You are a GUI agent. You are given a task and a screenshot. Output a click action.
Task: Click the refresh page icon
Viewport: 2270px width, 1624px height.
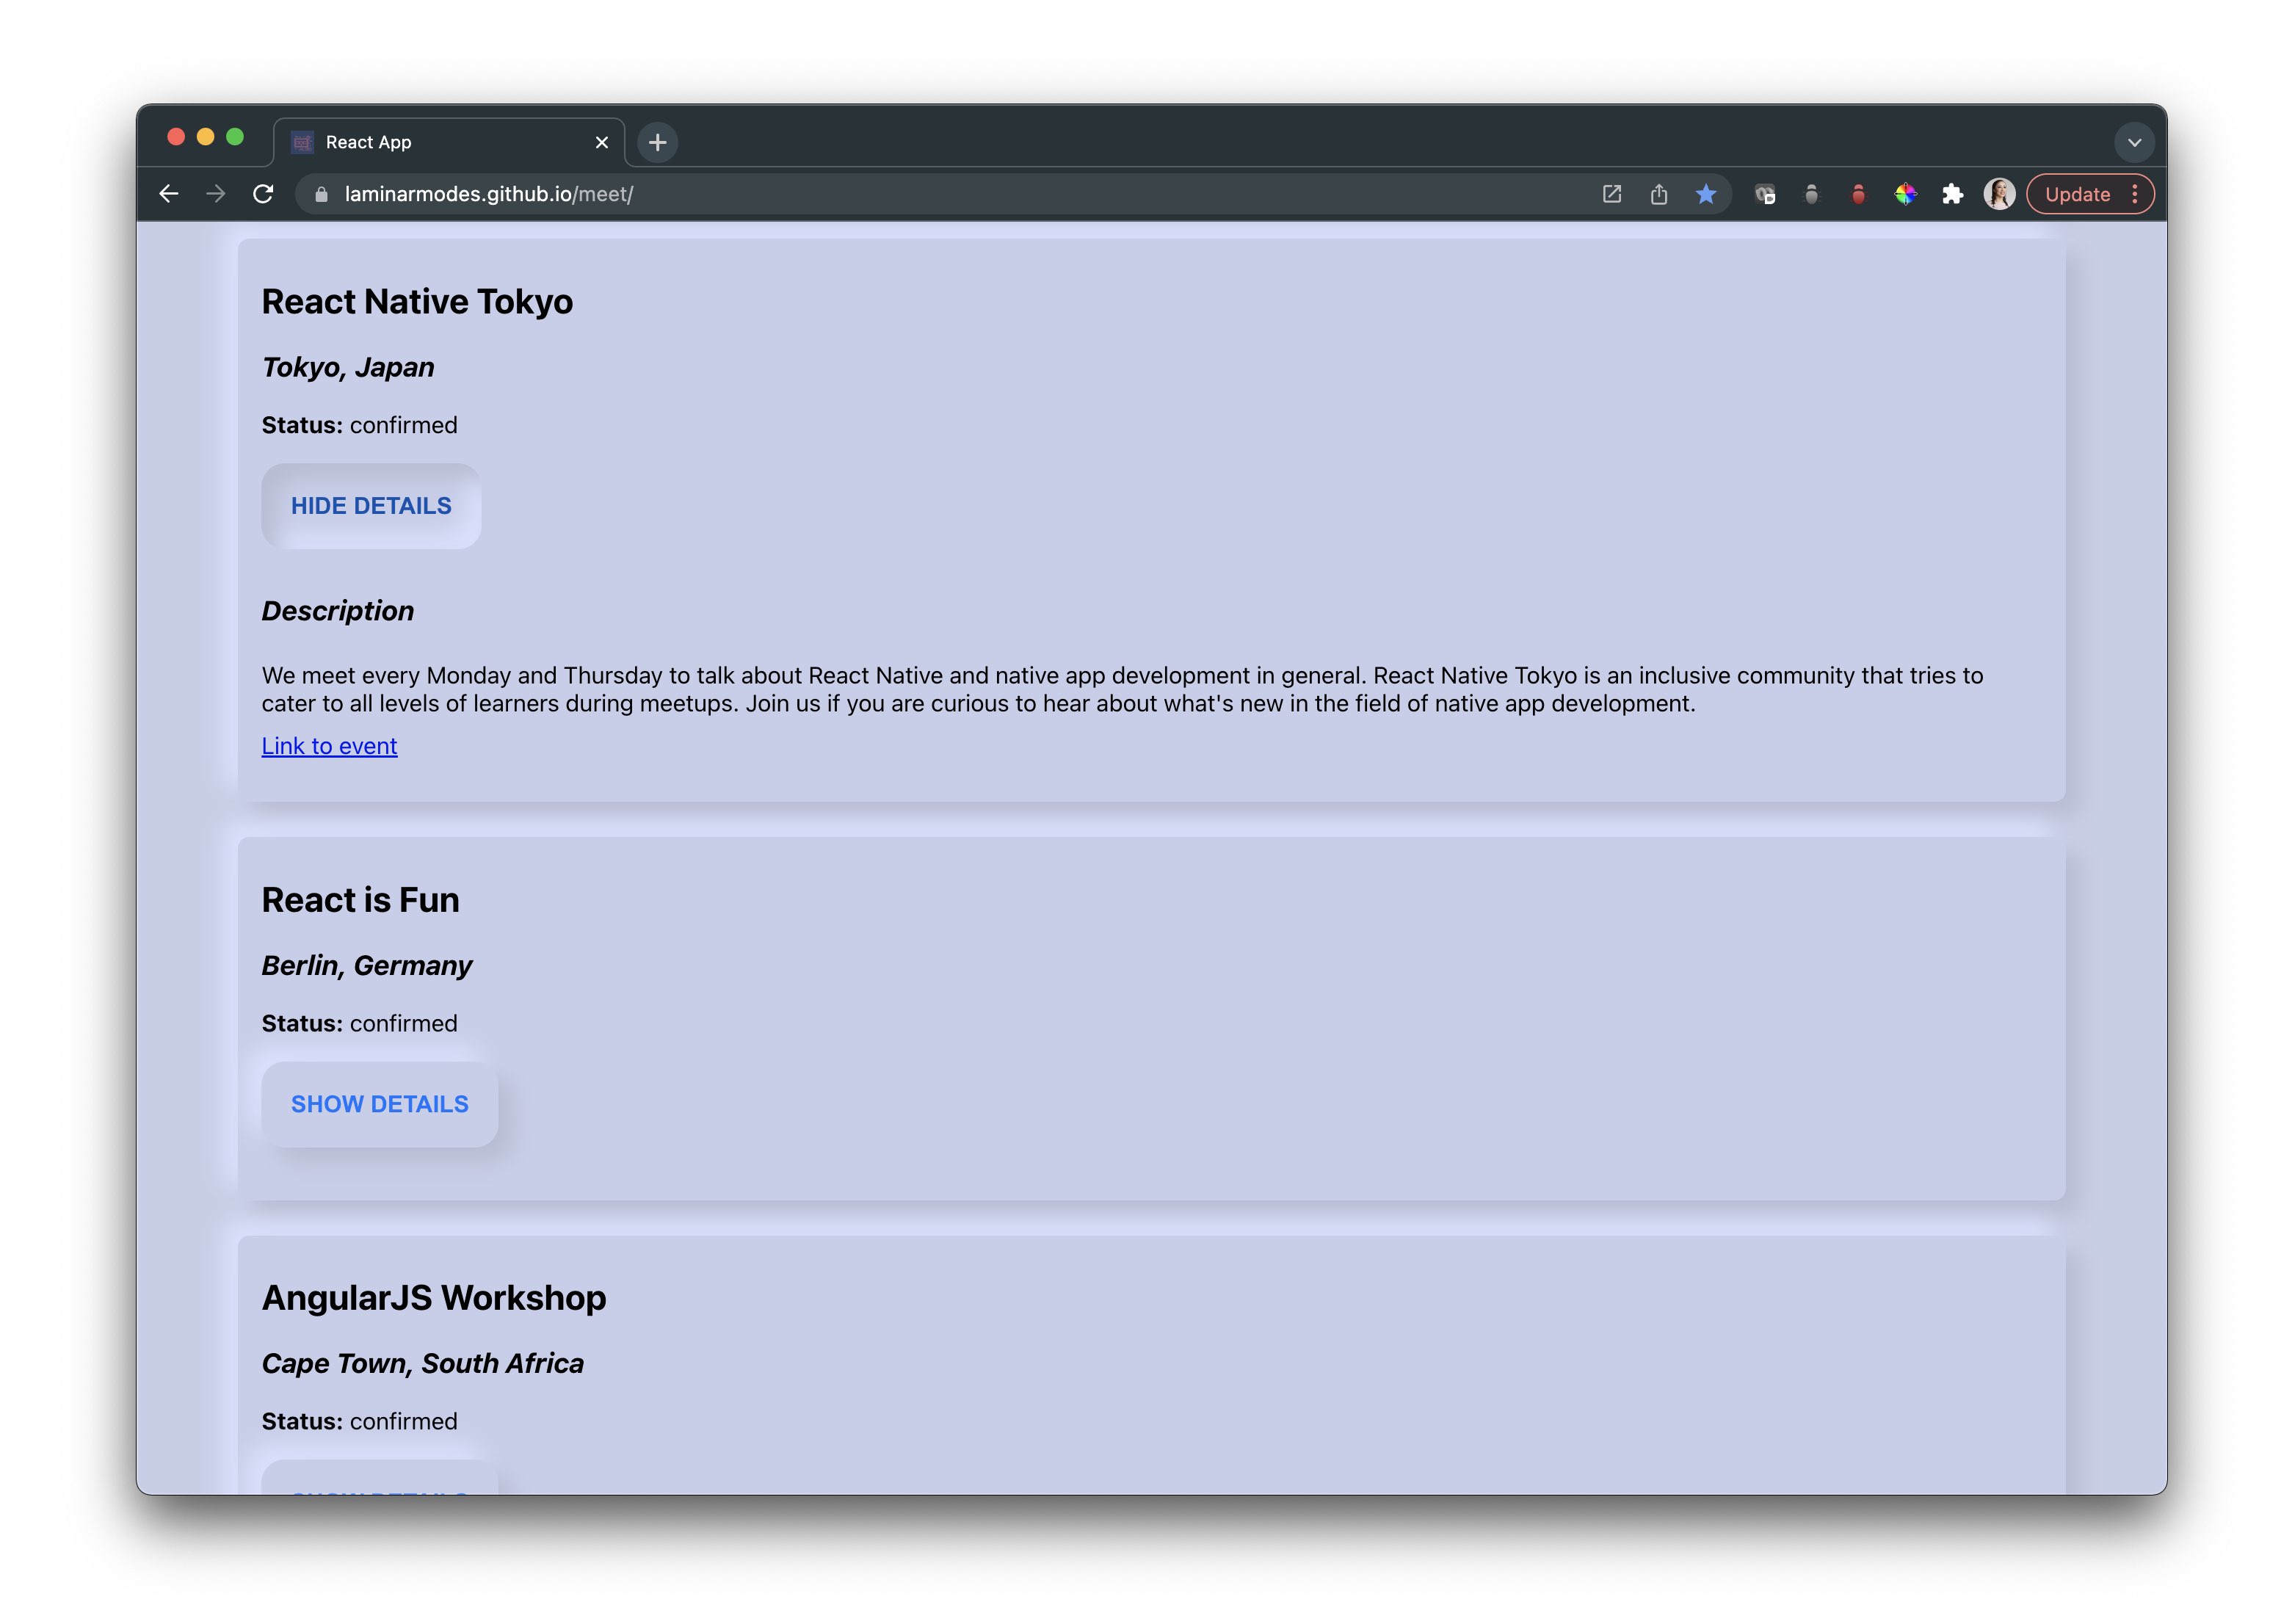click(x=265, y=193)
